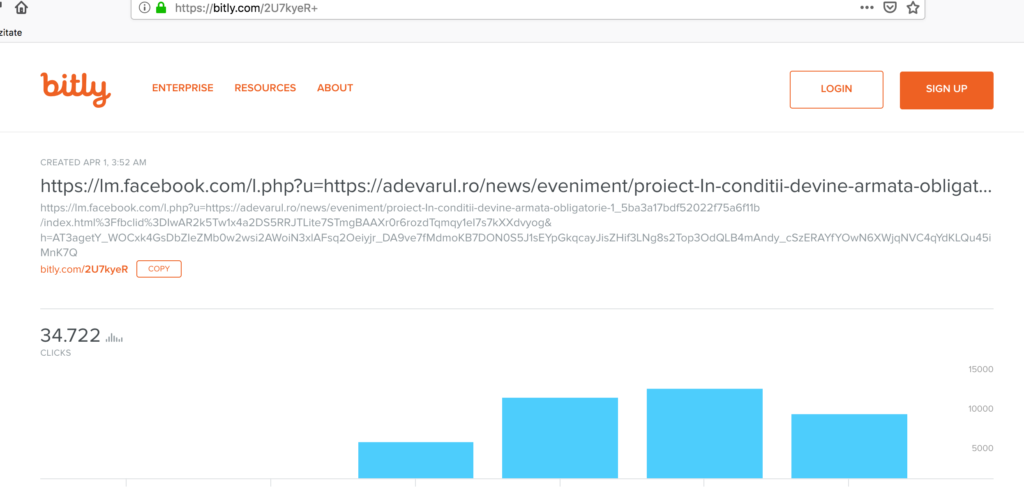Screen dimensions: 1024x491
Task: Open the site information icon in address bar
Action: pyautogui.click(x=145, y=8)
